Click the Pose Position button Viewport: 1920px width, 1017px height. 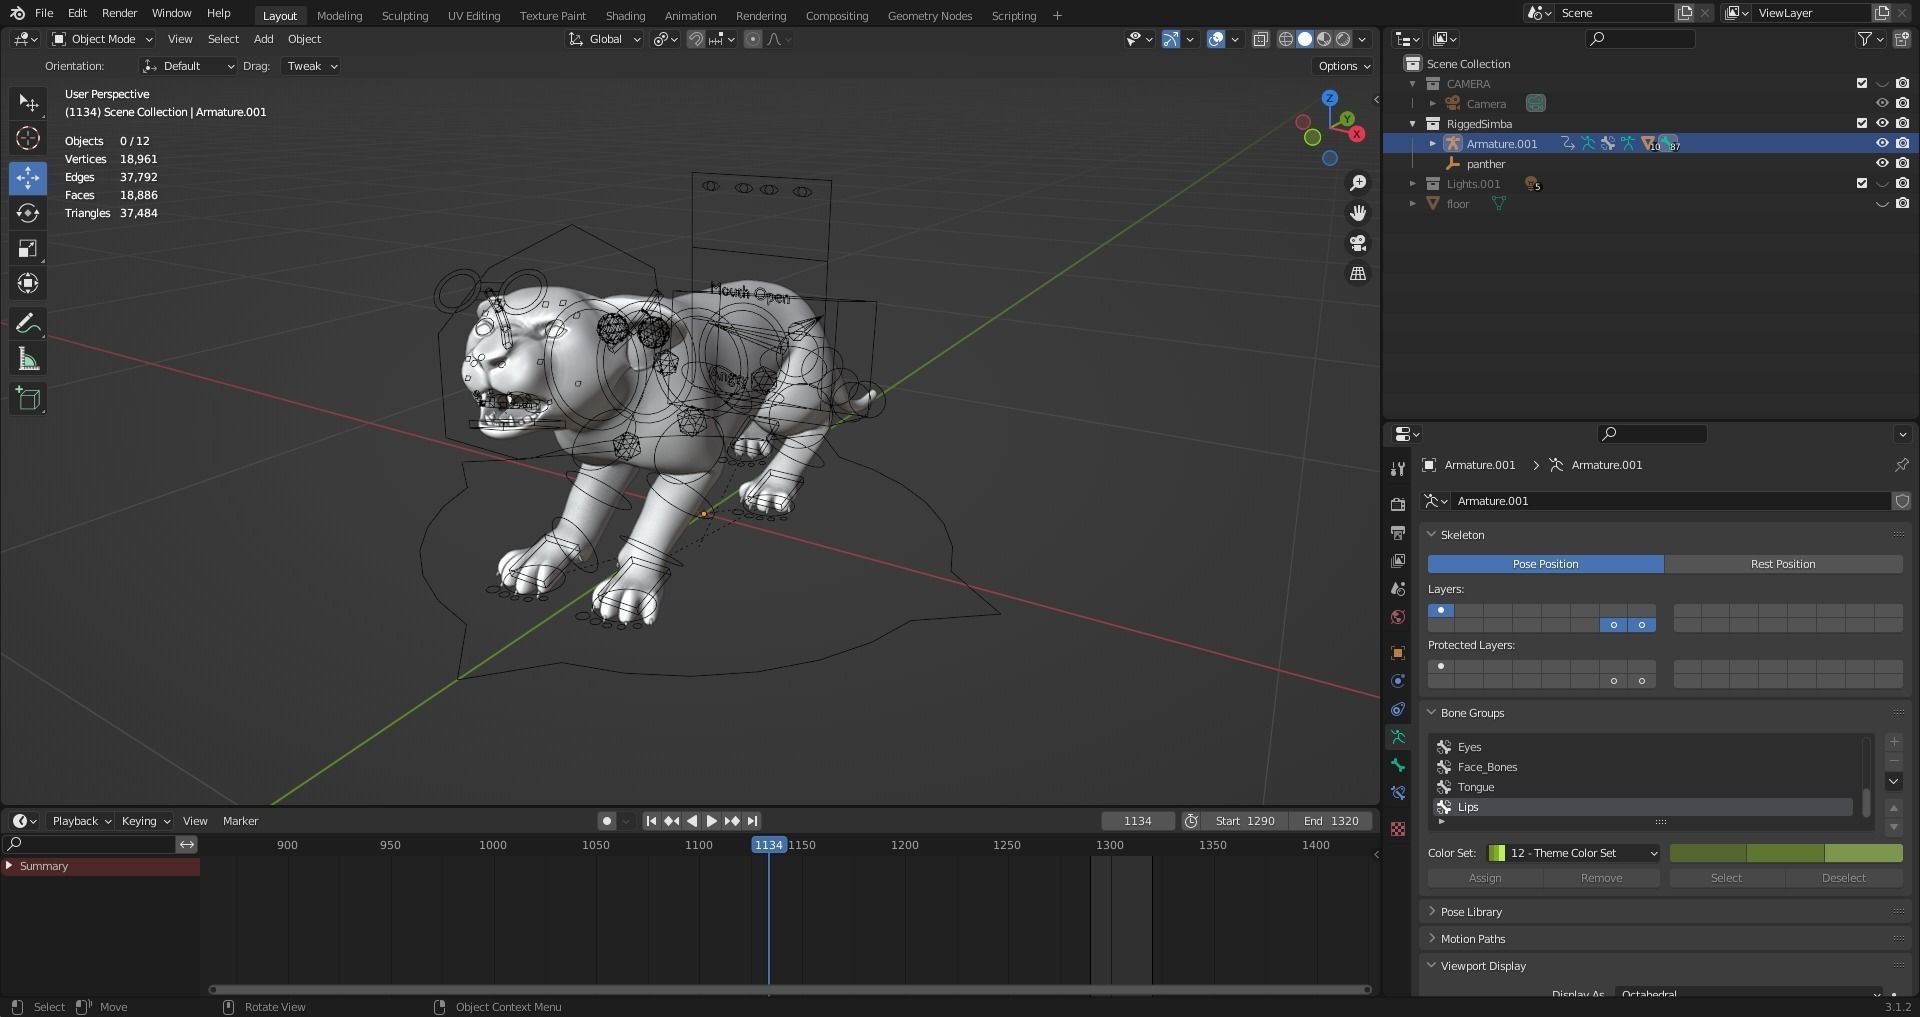click(1545, 564)
